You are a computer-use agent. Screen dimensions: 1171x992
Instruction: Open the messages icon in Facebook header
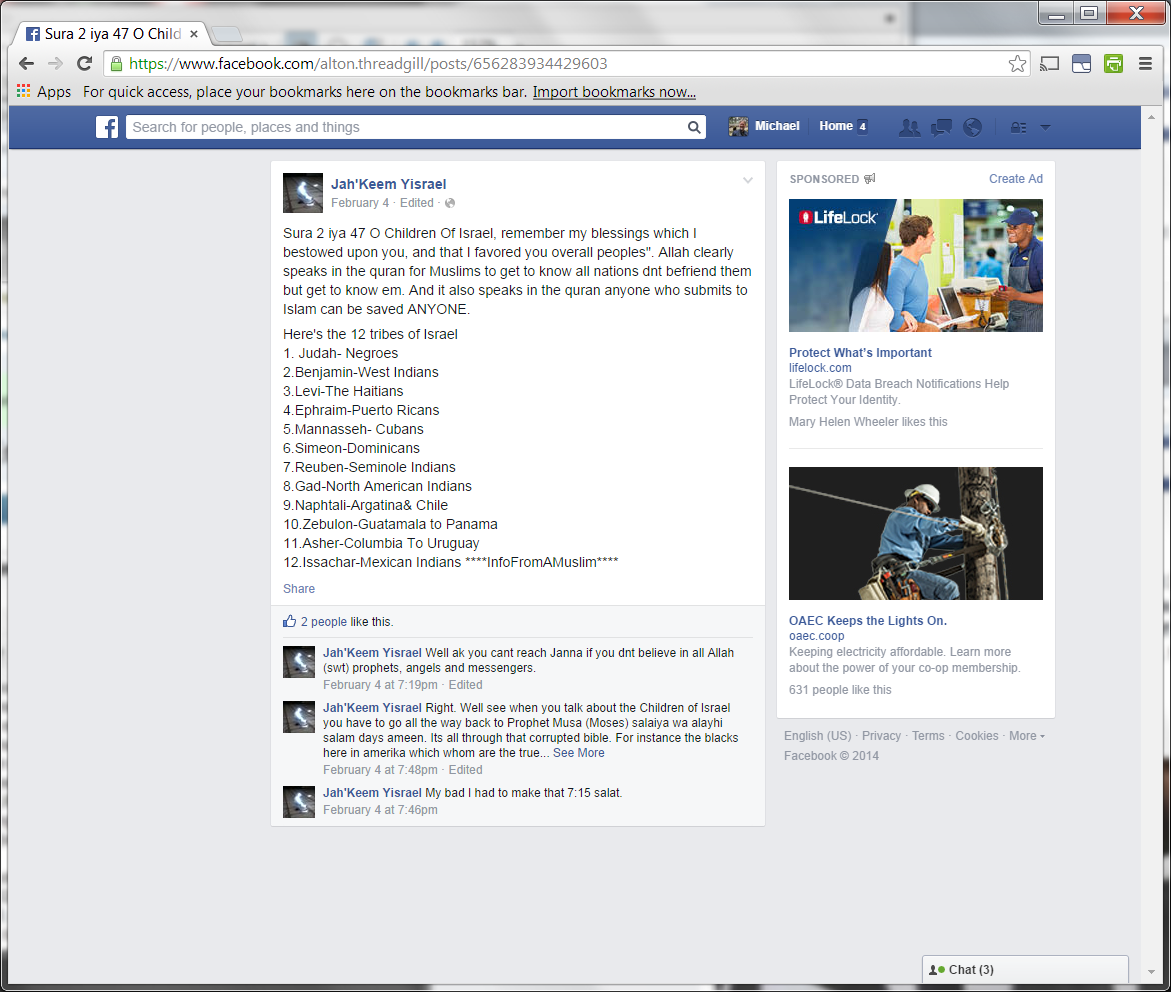[x=941, y=127]
